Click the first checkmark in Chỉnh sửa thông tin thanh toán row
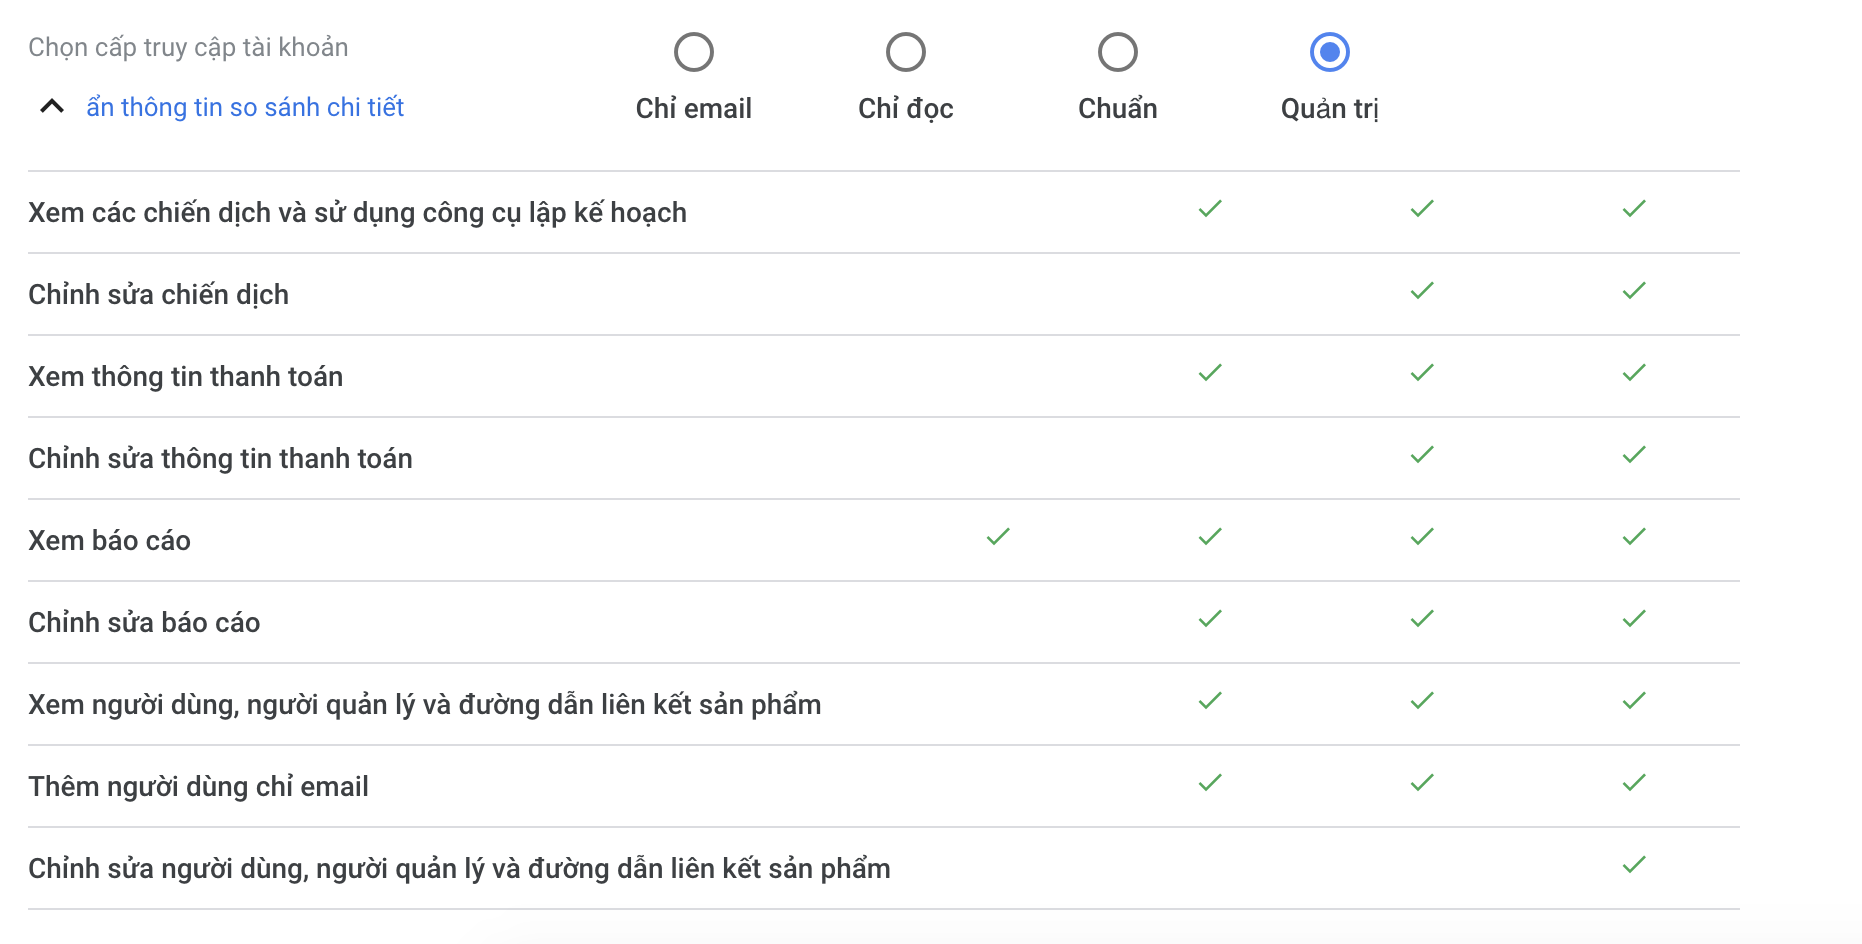Screen dimensions: 1862x944 [x=1422, y=454]
